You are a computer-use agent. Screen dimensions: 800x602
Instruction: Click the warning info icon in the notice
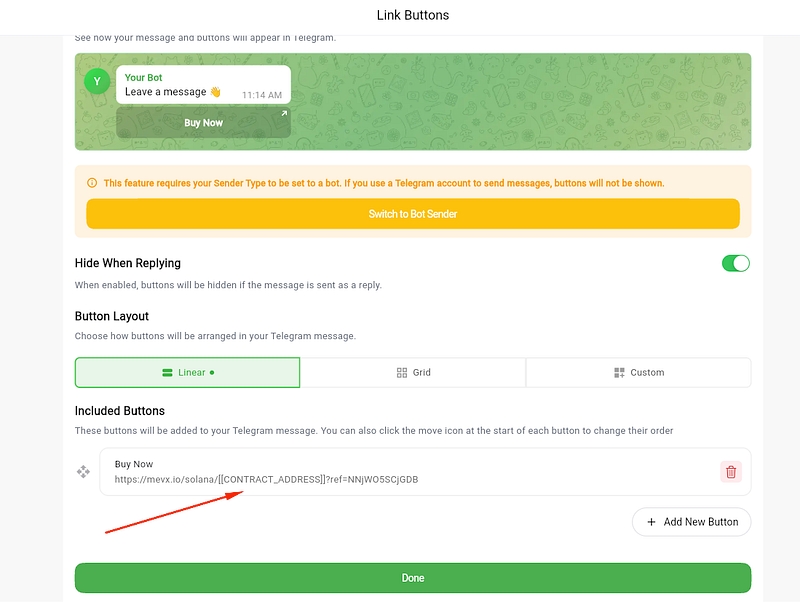(92, 183)
